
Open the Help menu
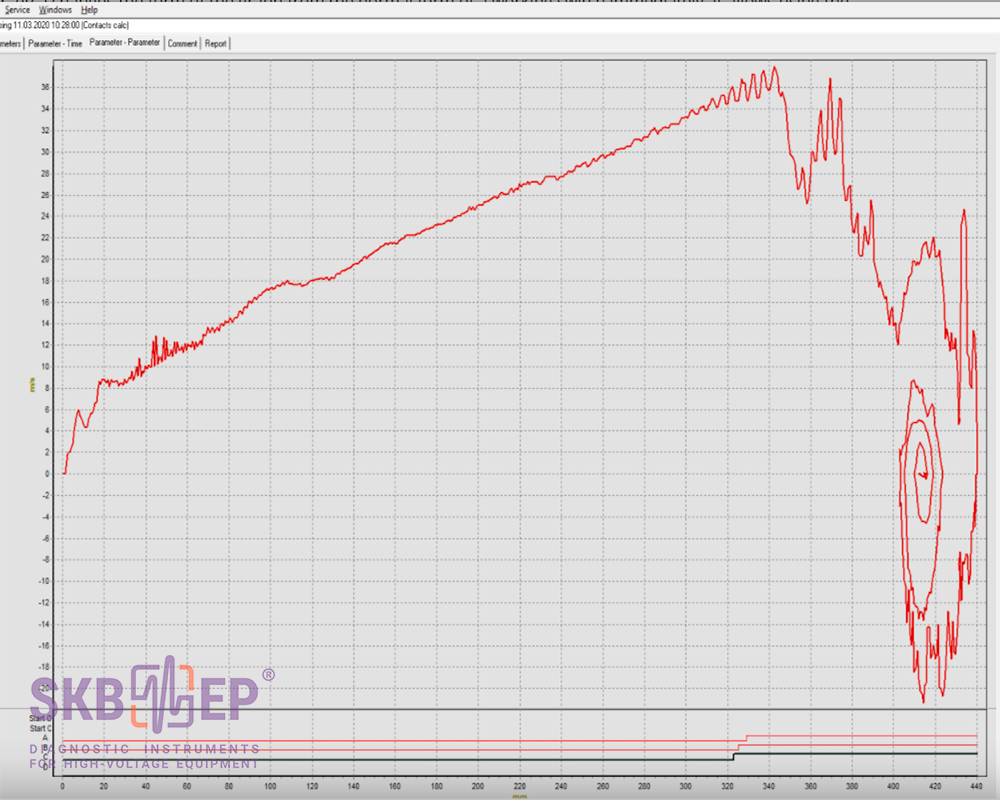pos(89,9)
